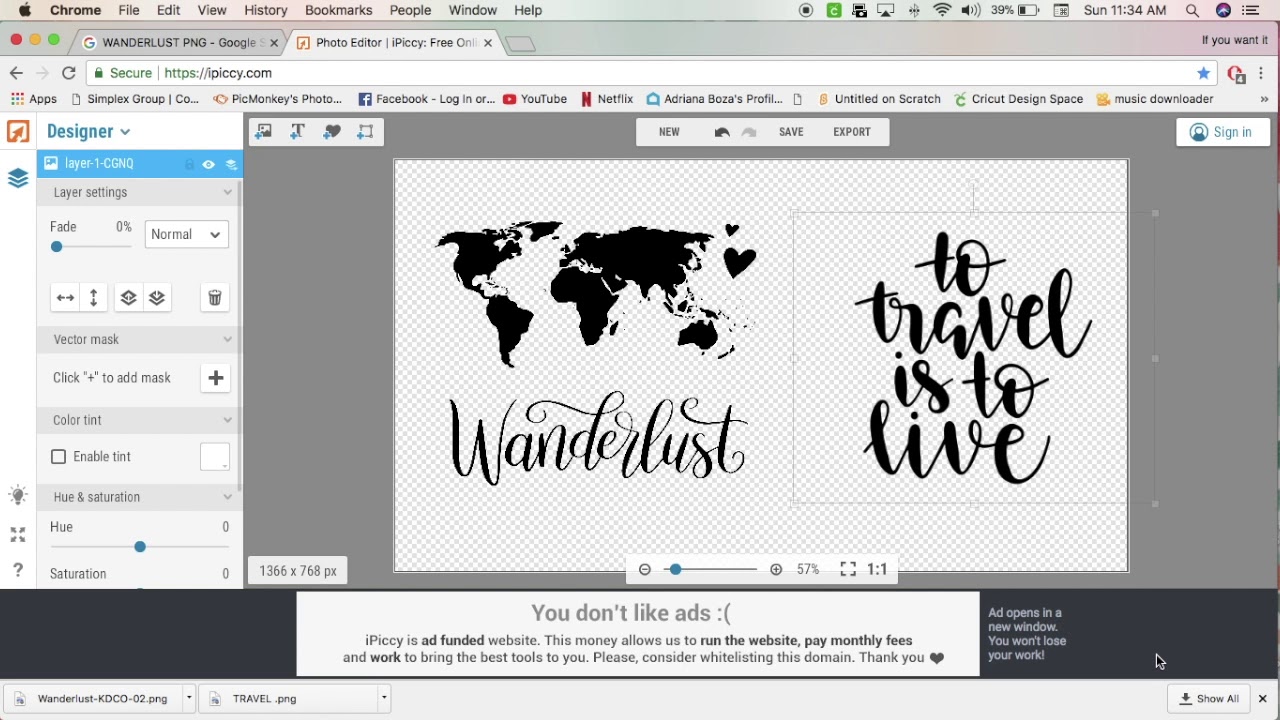
Task: Click the address bar URL field
Action: [640, 73]
